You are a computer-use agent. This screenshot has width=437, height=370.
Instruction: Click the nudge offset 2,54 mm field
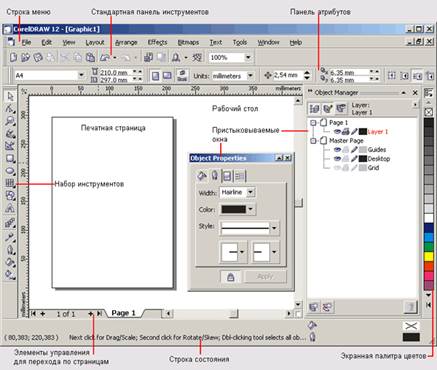[x=288, y=75]
